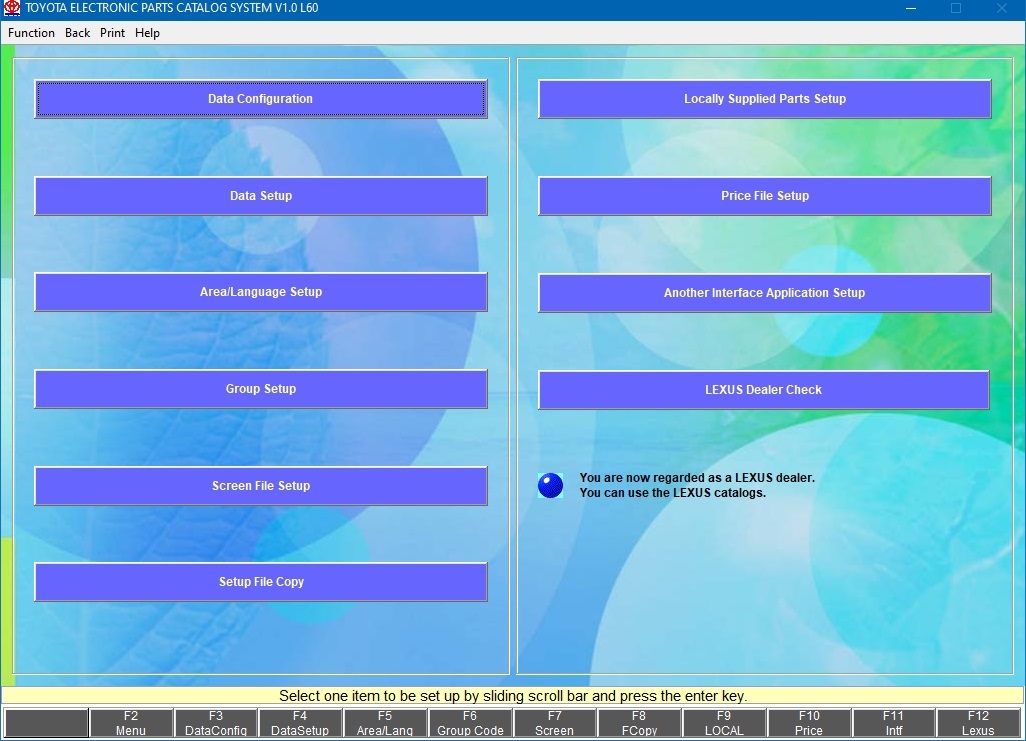The width and height of the screenshot is (1026, 741).
Task: Open Data Setup
Action: coord(260,196)
